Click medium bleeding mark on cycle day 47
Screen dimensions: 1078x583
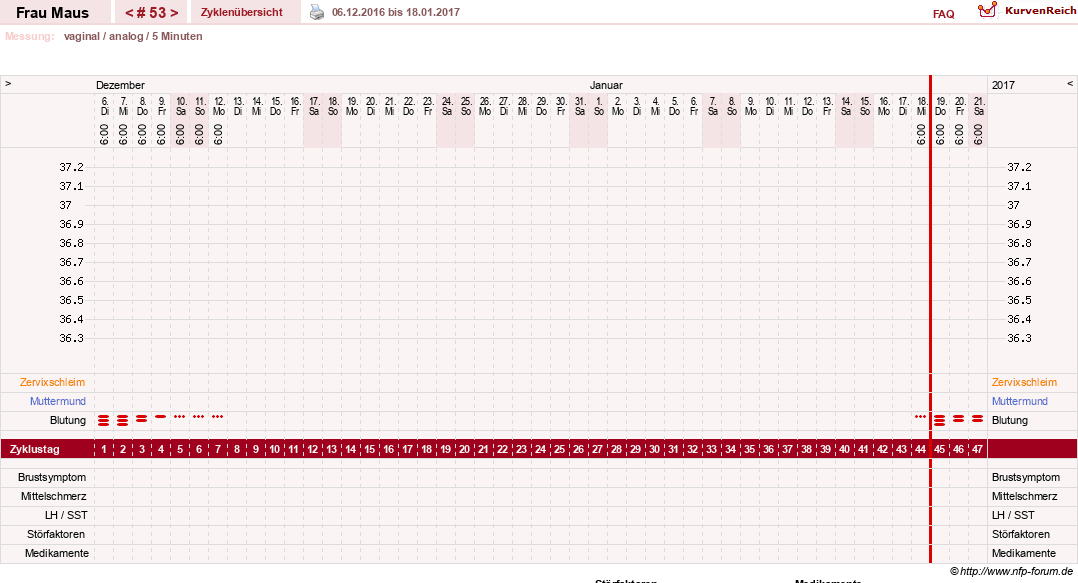pyautogui.click(x=978, y=418)
